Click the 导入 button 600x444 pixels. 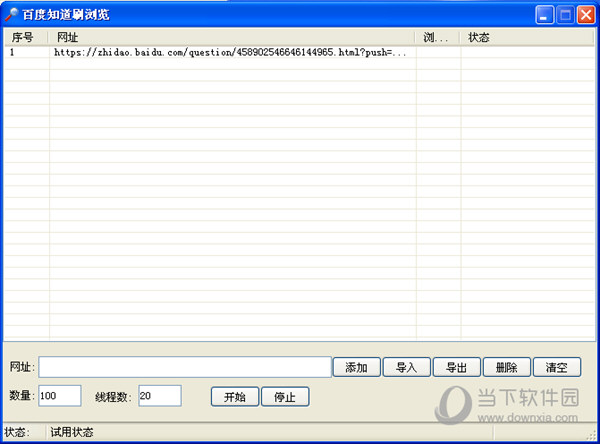(x=407, y=367)
